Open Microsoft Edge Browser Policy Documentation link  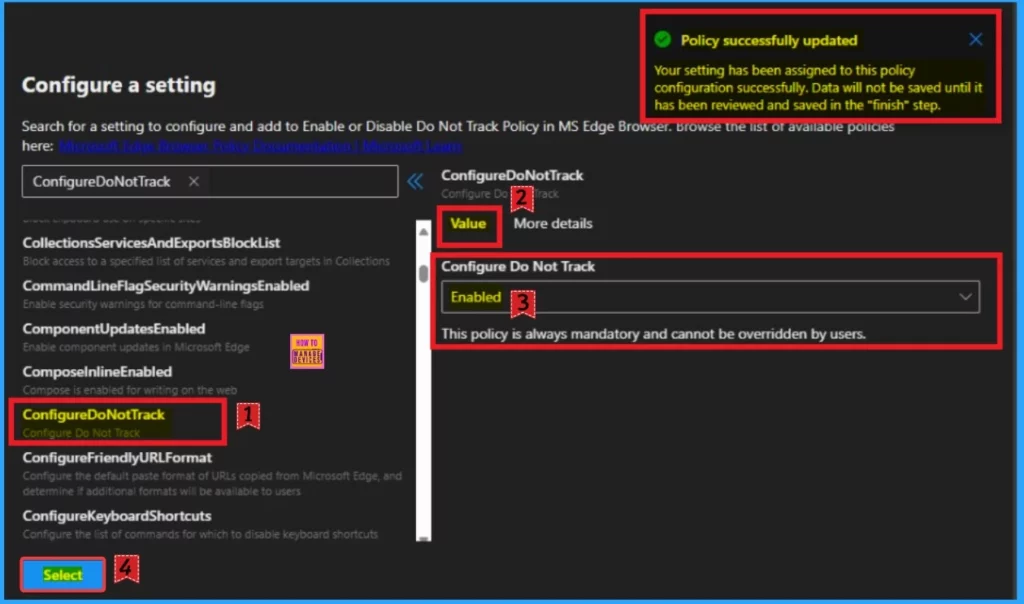[260, 146]
